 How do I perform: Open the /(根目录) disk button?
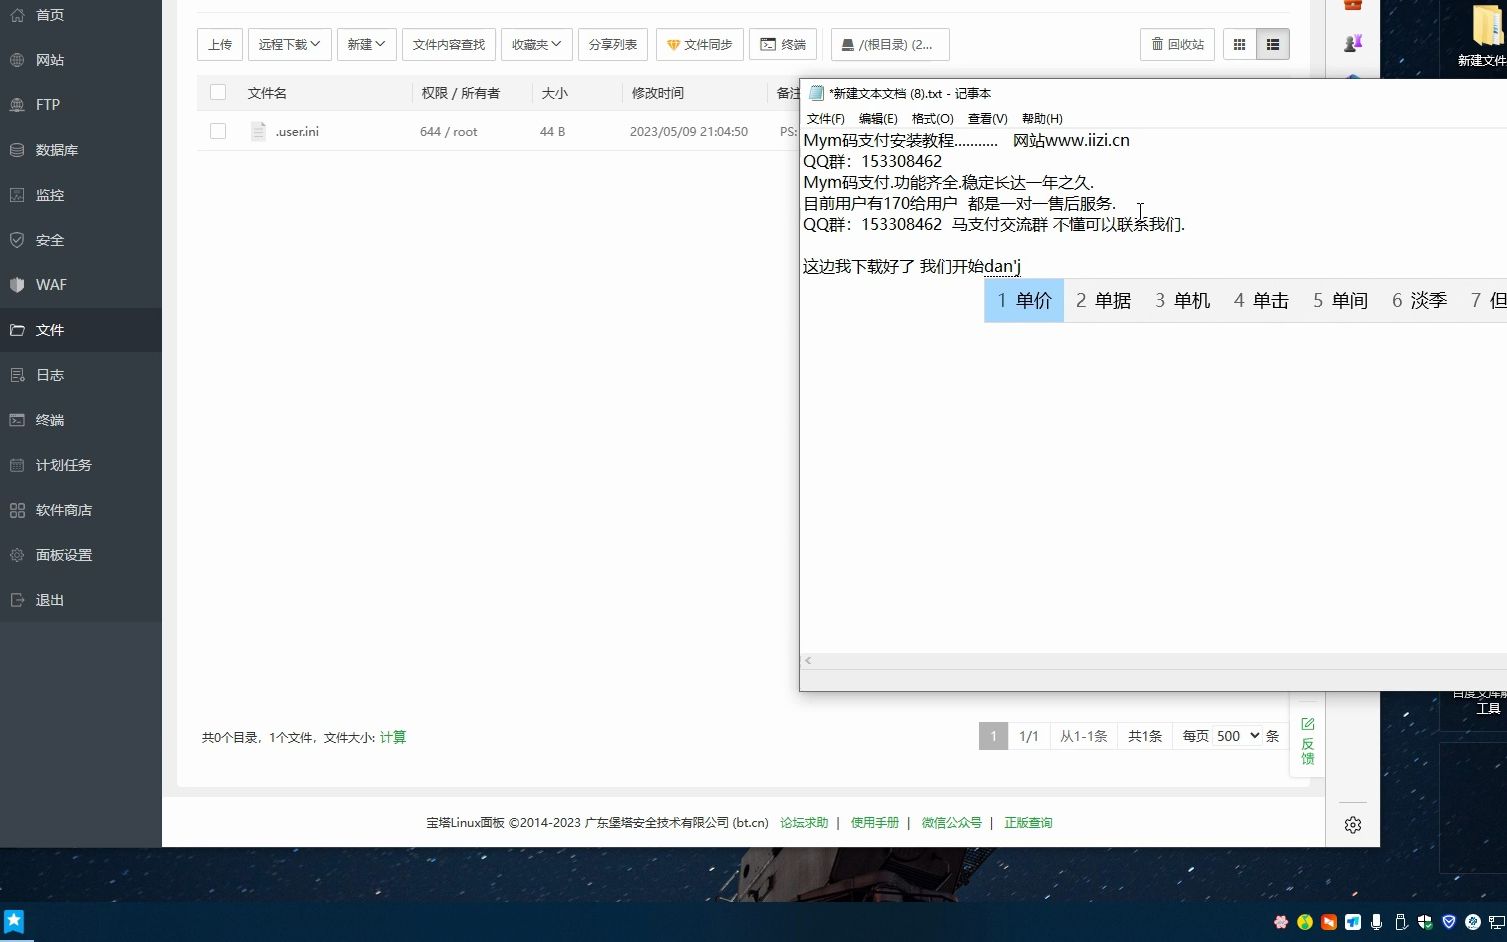tap(890, 44)
